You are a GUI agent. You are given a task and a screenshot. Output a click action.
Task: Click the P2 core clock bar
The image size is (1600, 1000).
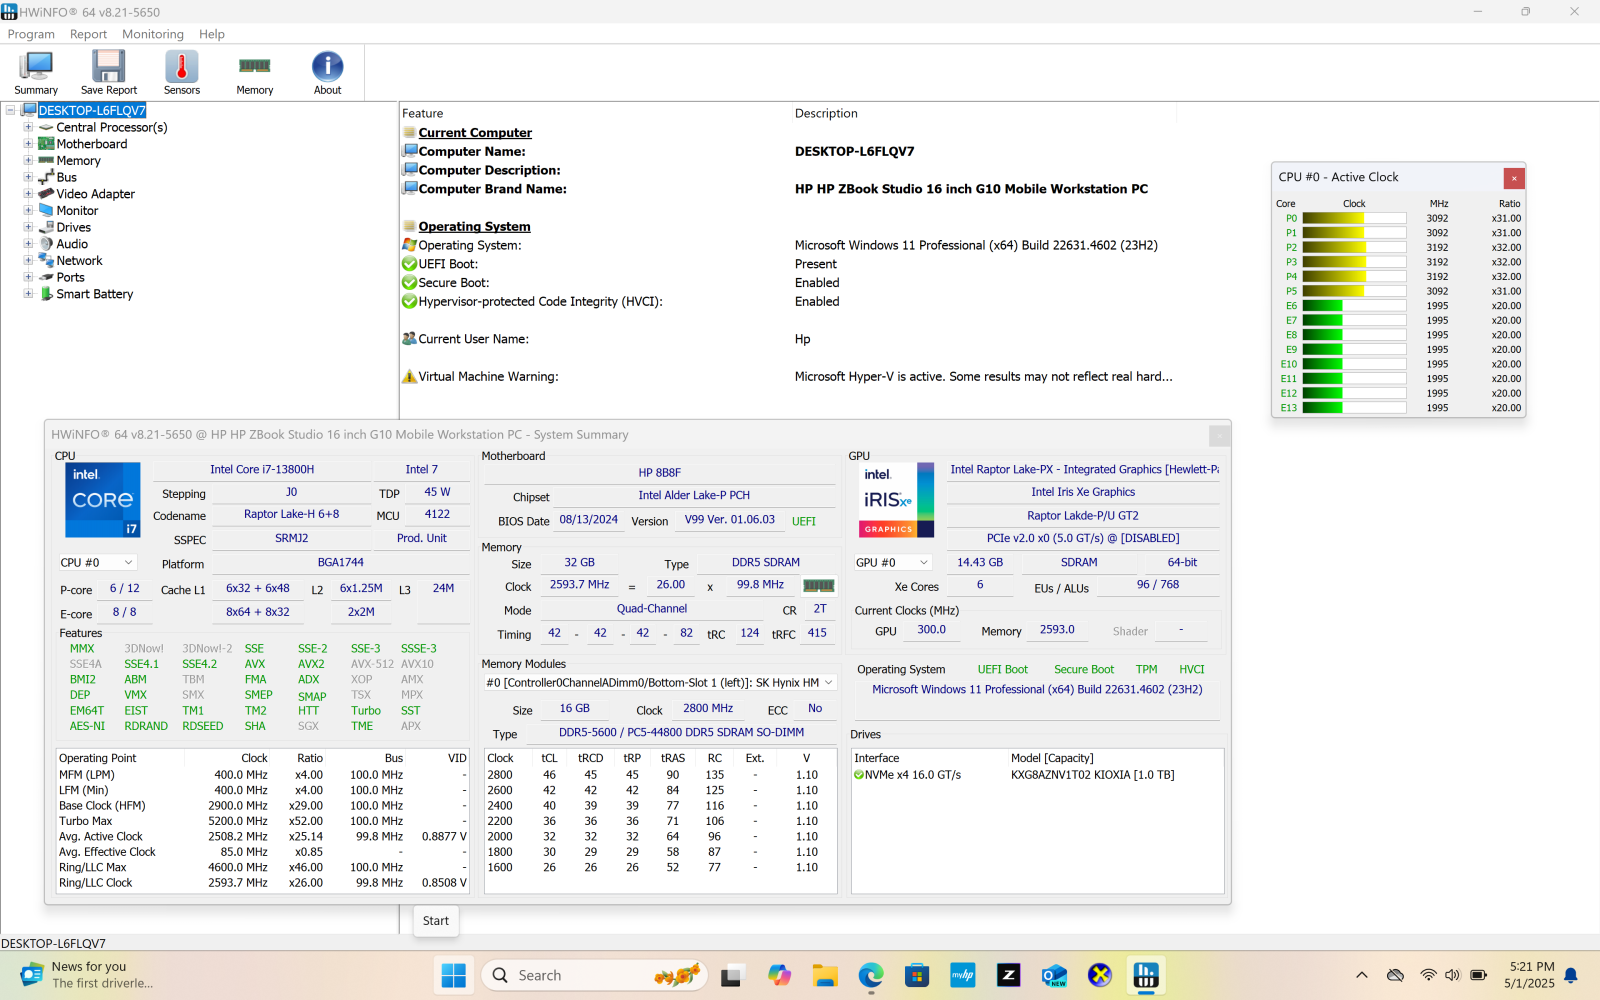pos(1354,247)
